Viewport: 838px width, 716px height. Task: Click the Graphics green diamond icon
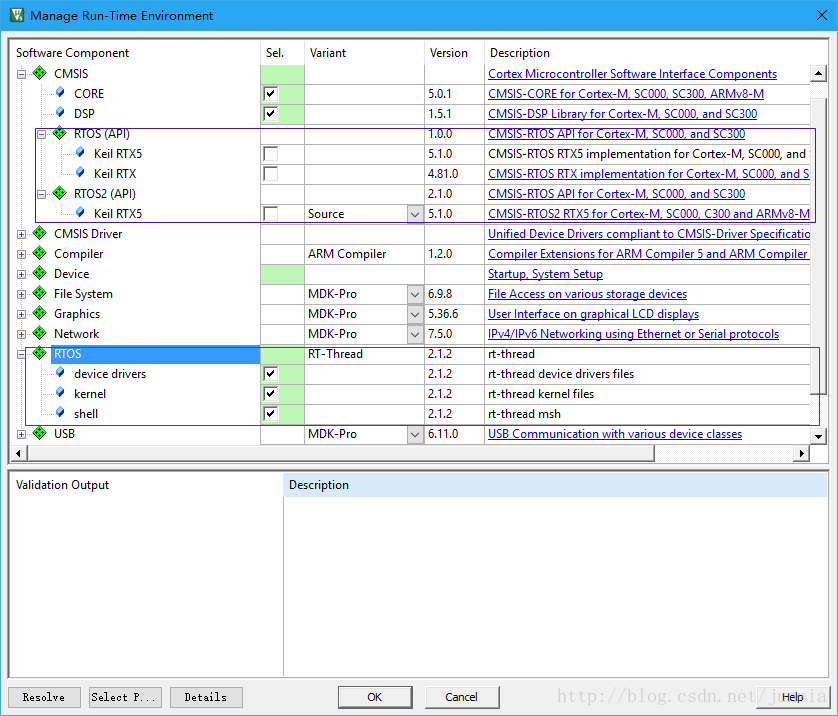click(40, 313)
